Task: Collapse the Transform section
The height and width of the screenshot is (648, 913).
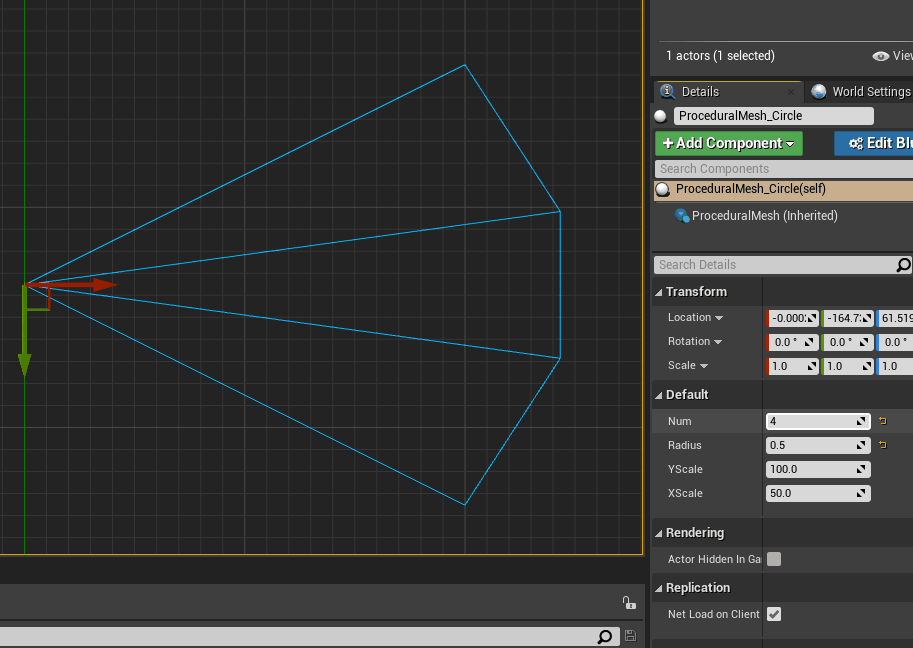Action: tap(659, 292)
